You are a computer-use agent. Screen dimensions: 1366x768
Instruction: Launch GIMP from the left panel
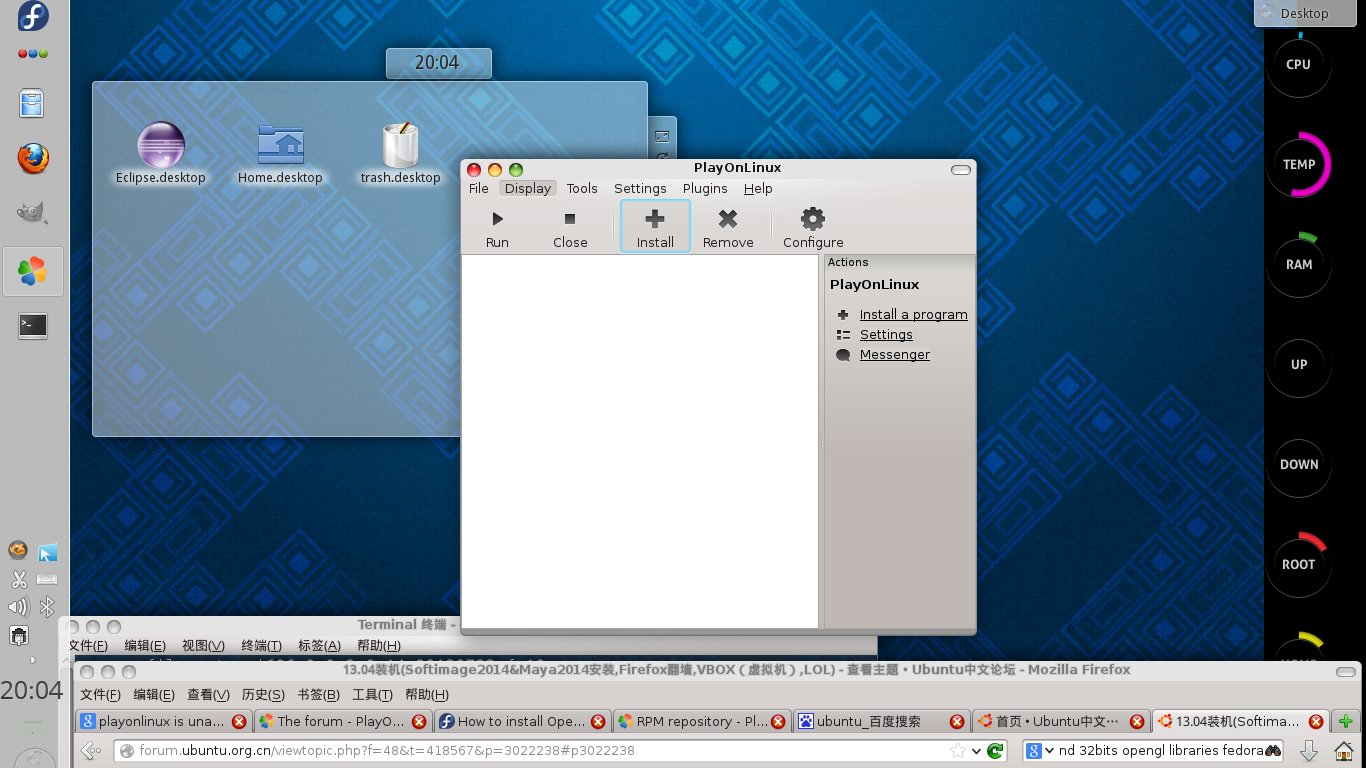(33, 212)
